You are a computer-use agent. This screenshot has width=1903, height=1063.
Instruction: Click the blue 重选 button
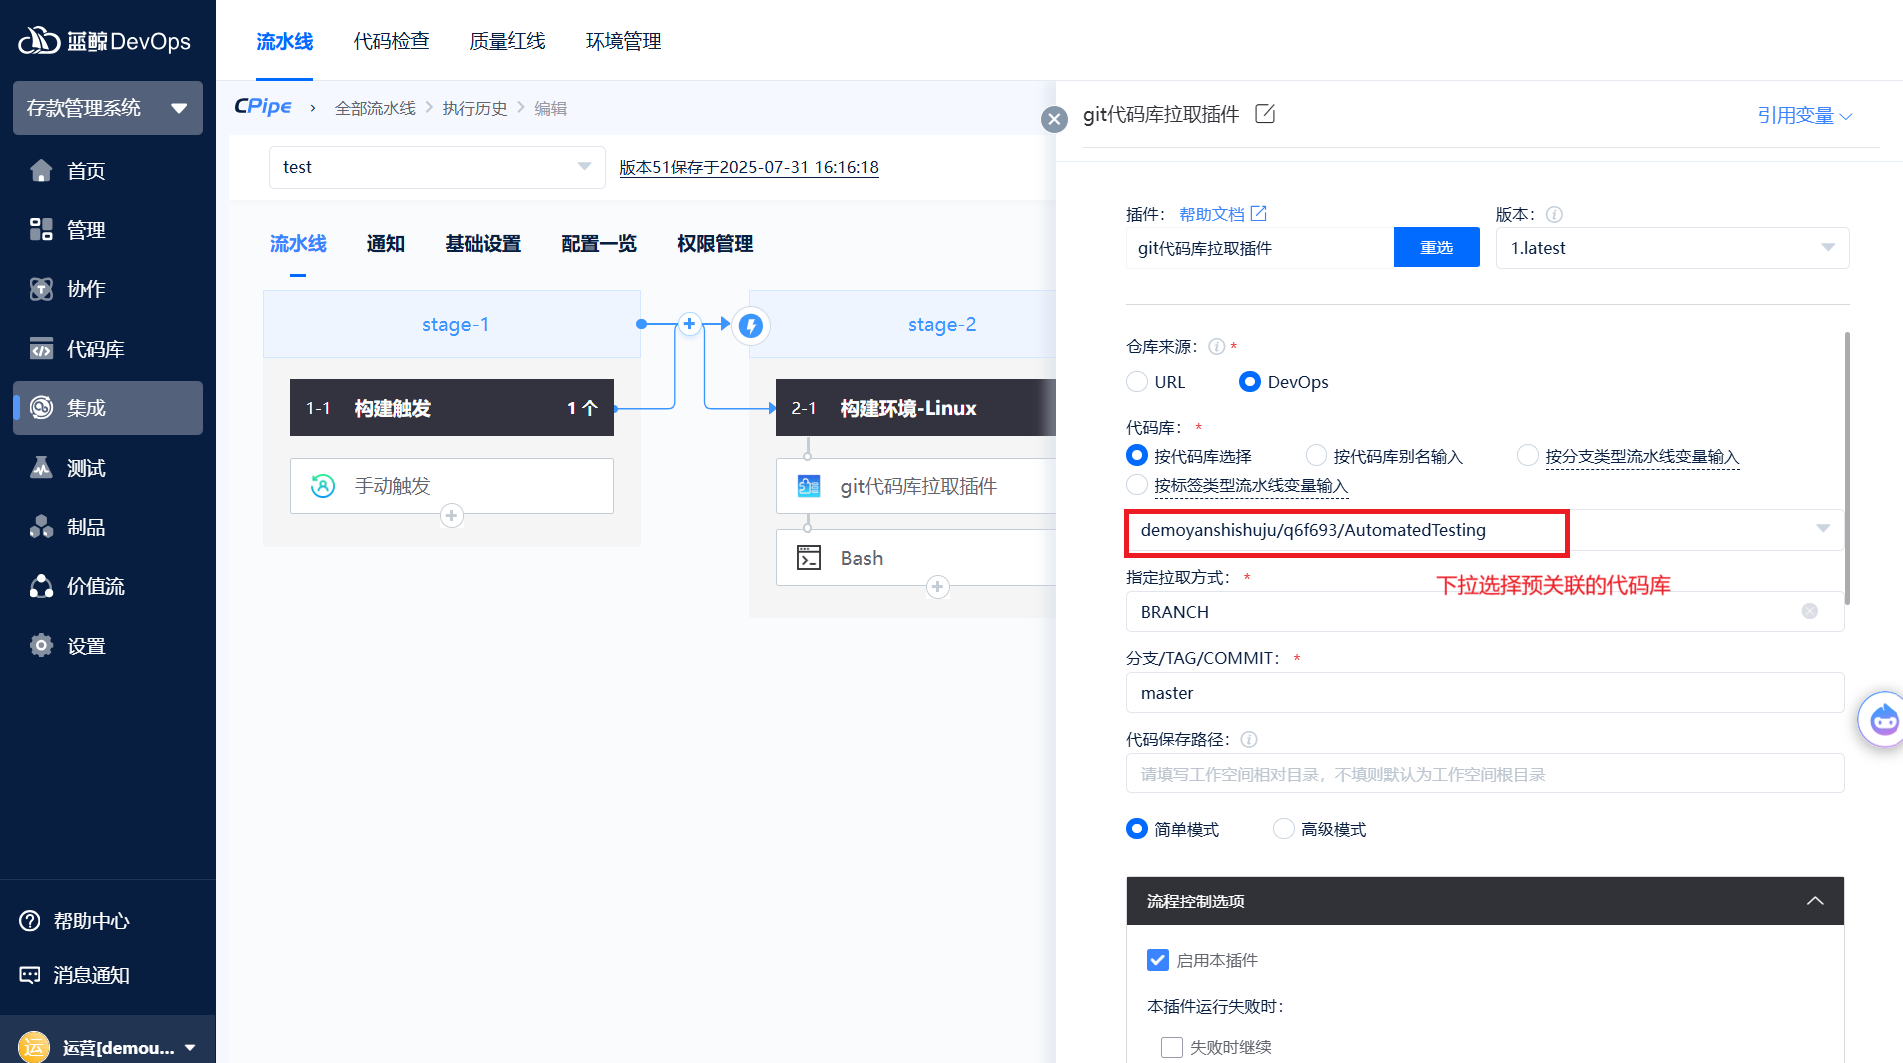click(1436, 248)
